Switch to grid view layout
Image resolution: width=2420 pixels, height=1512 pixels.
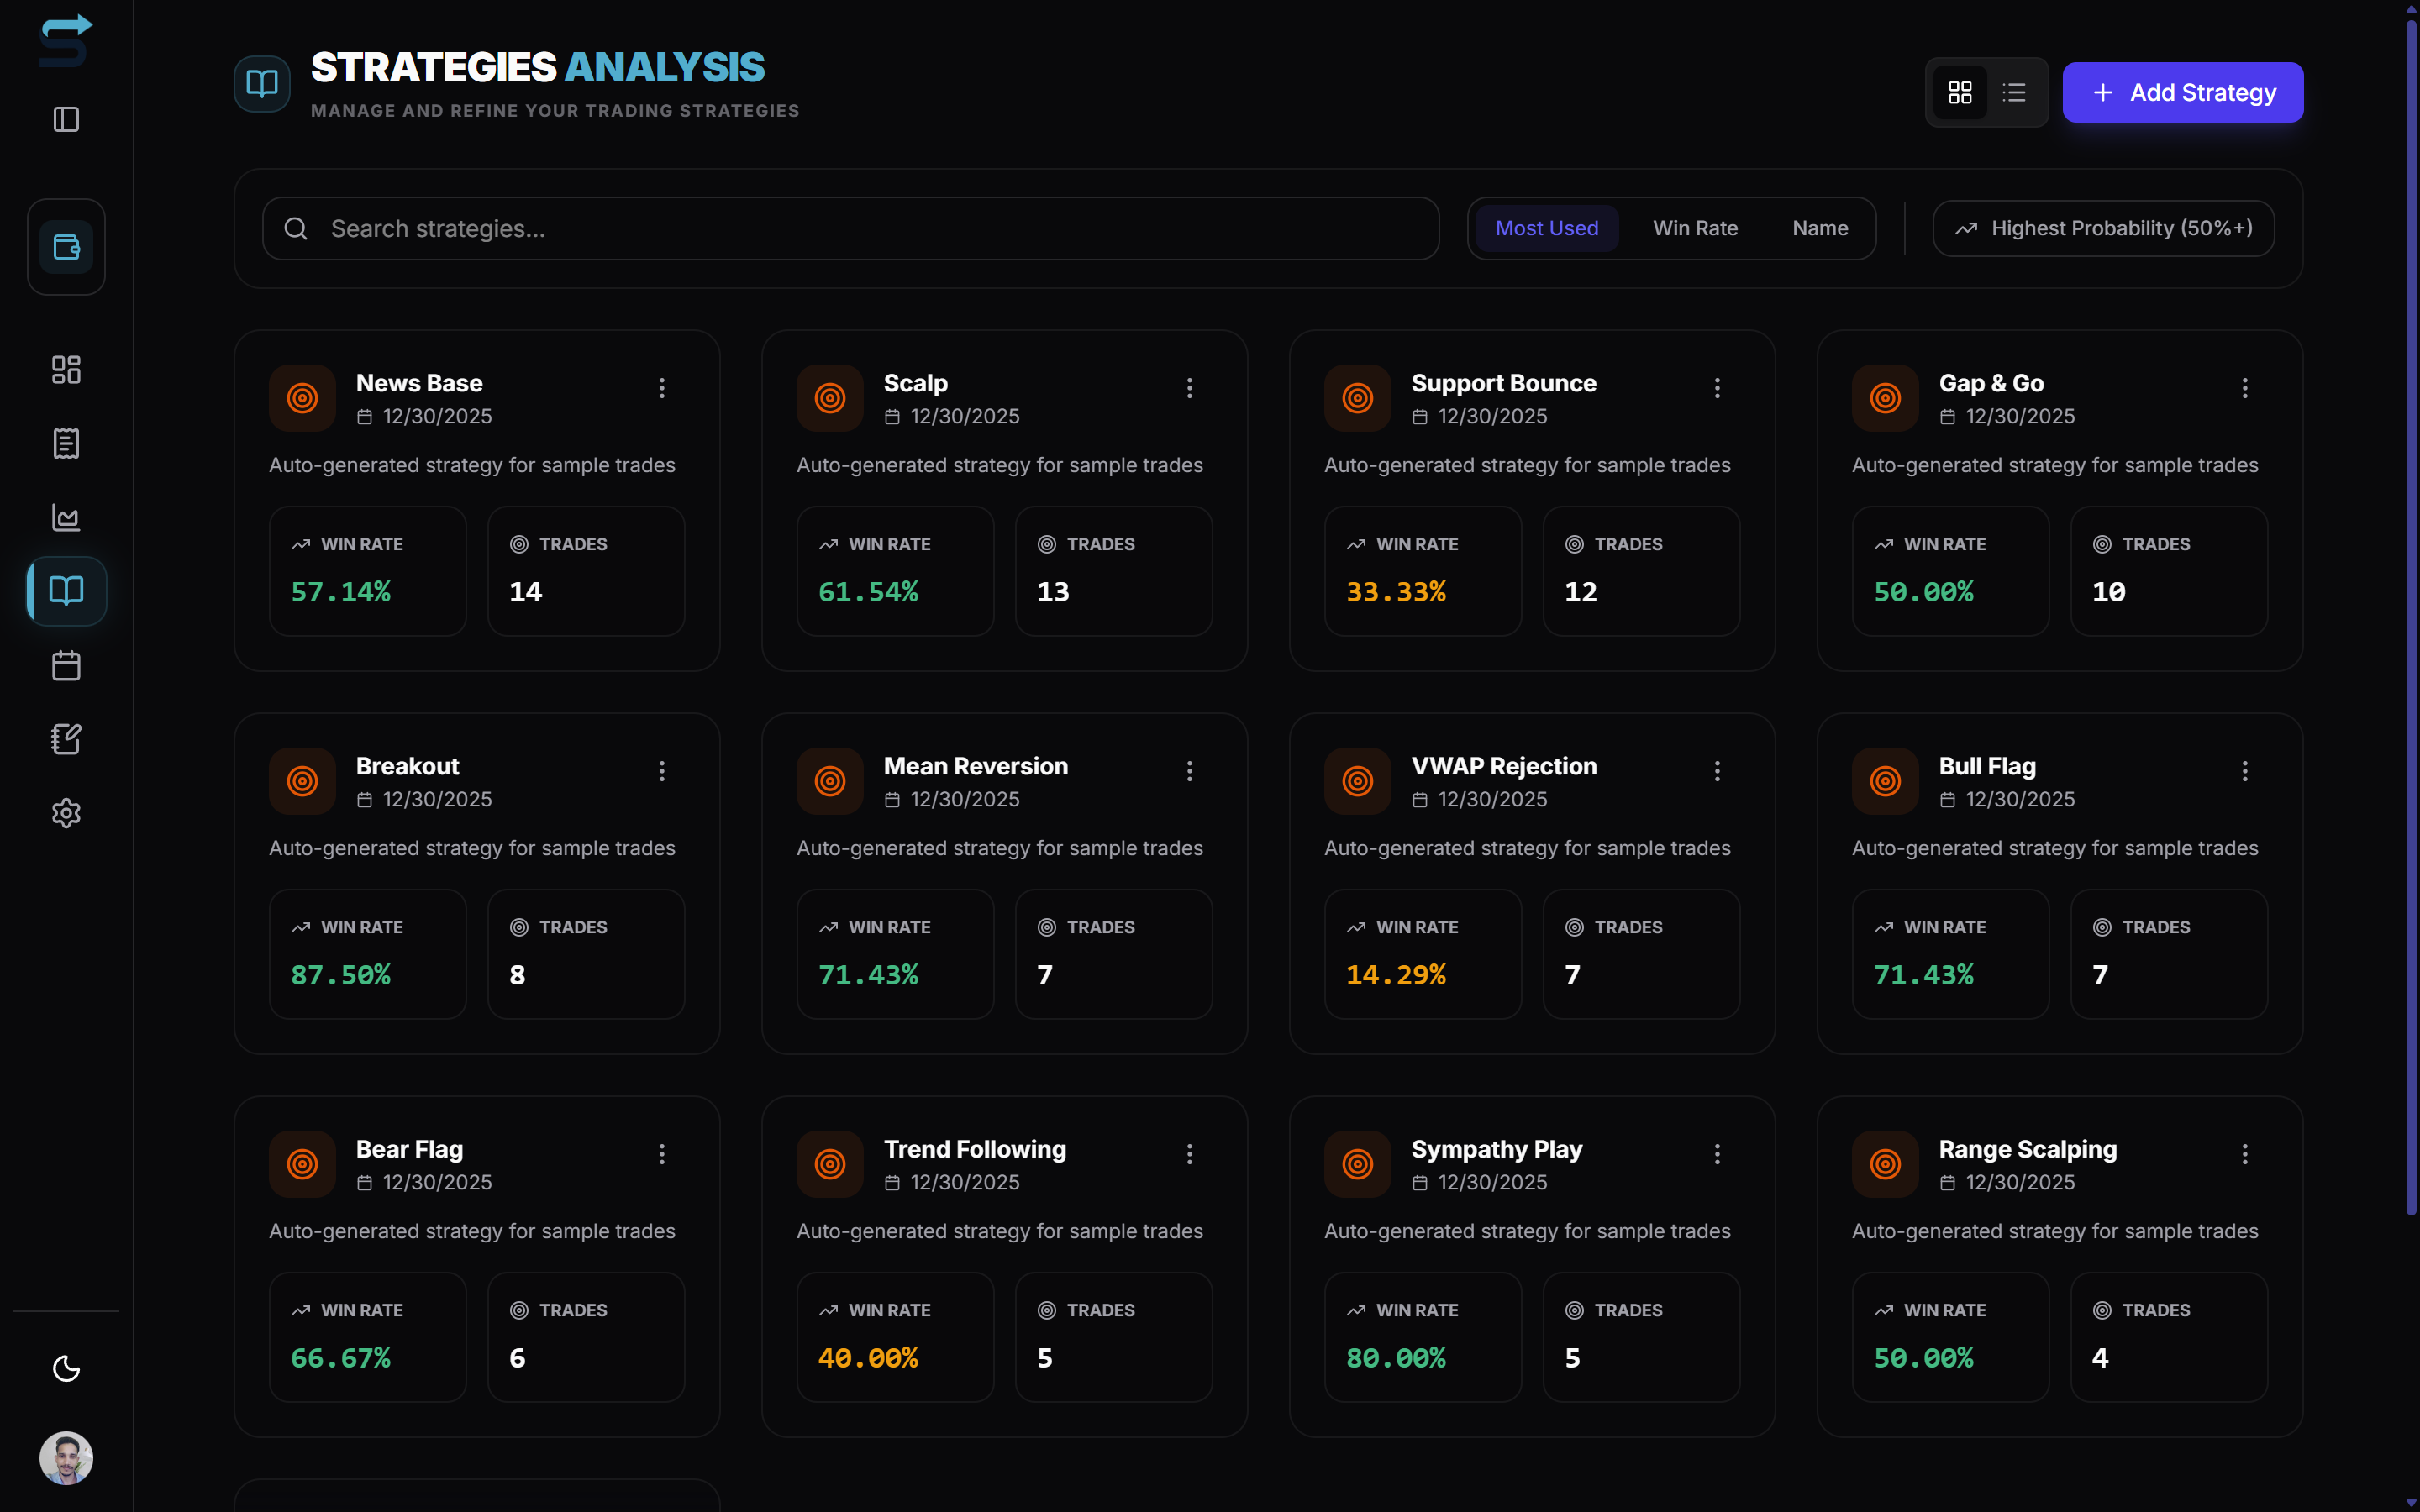pos(1960,91)
